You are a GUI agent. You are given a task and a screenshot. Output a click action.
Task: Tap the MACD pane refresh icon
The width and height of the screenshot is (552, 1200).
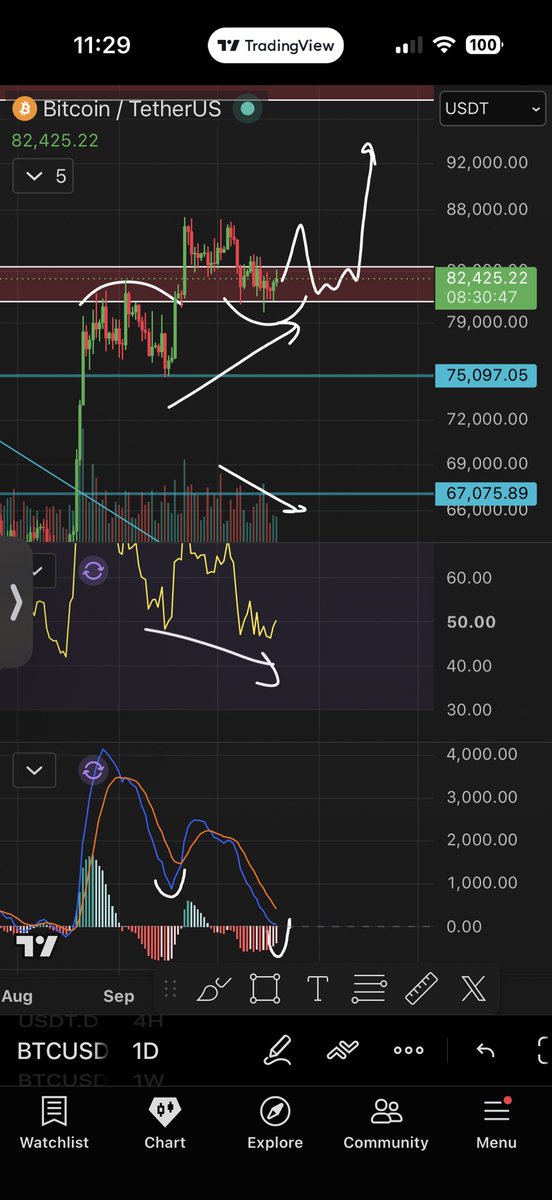click(93, 770)
